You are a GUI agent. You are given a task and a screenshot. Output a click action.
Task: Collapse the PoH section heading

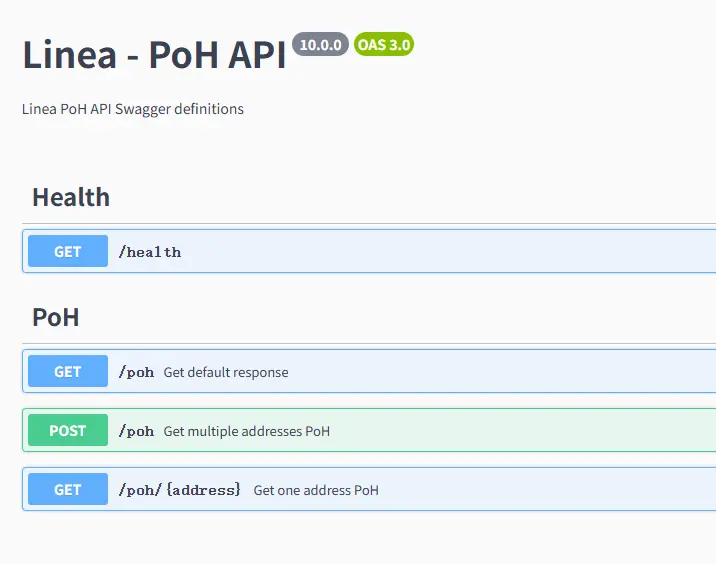[56, 317]
